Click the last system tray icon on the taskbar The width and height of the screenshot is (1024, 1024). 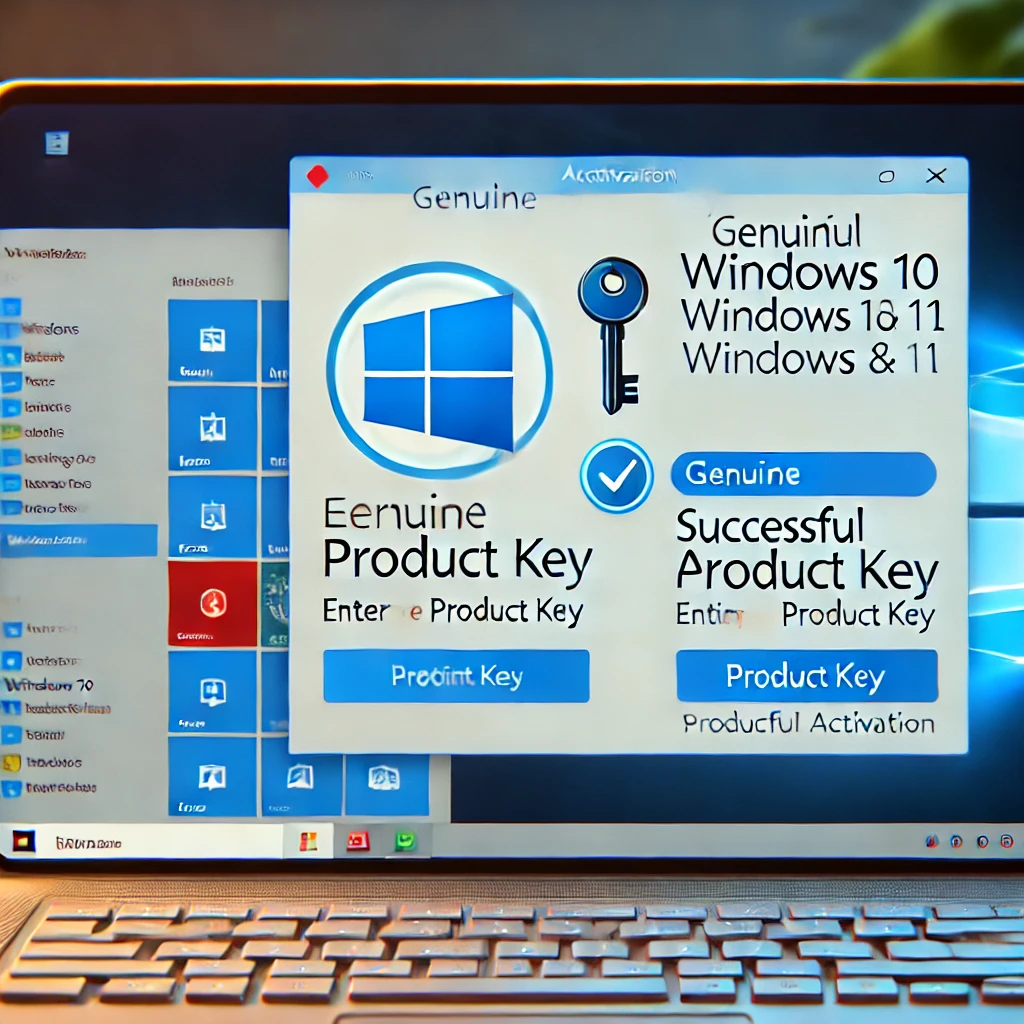1006,841
